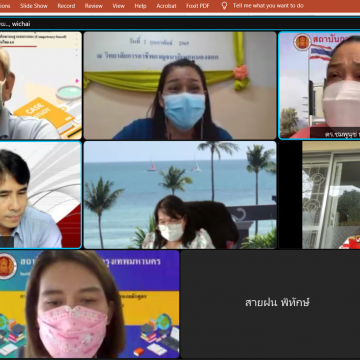Select the video tile with beach palm background

[180, 195]
